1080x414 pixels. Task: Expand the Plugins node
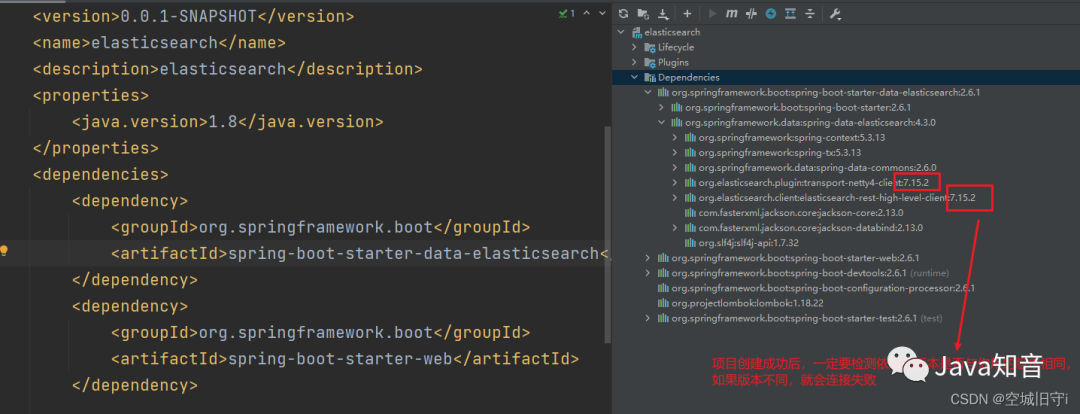tap(635, 63)
